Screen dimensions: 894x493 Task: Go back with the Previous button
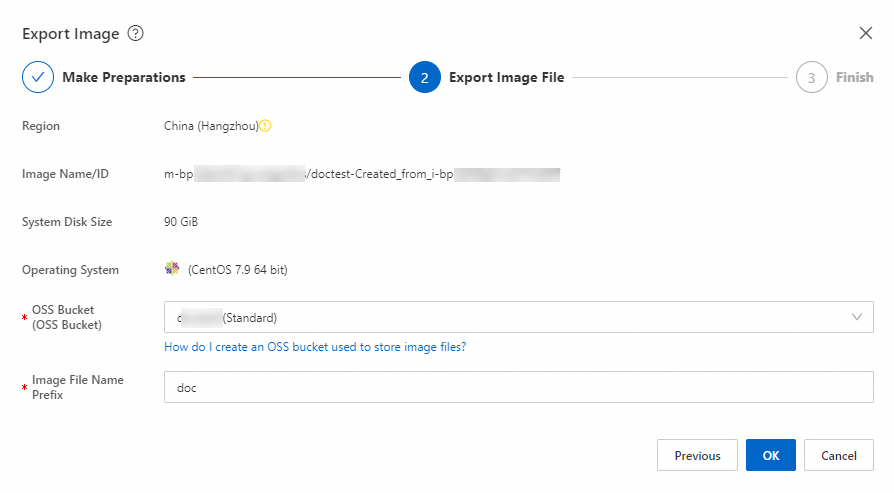point(697,455)
